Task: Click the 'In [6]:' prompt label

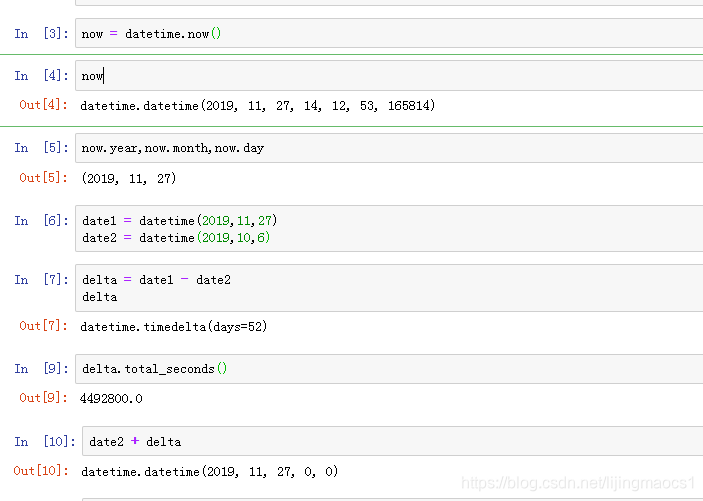Action: [x=41, y=220]
